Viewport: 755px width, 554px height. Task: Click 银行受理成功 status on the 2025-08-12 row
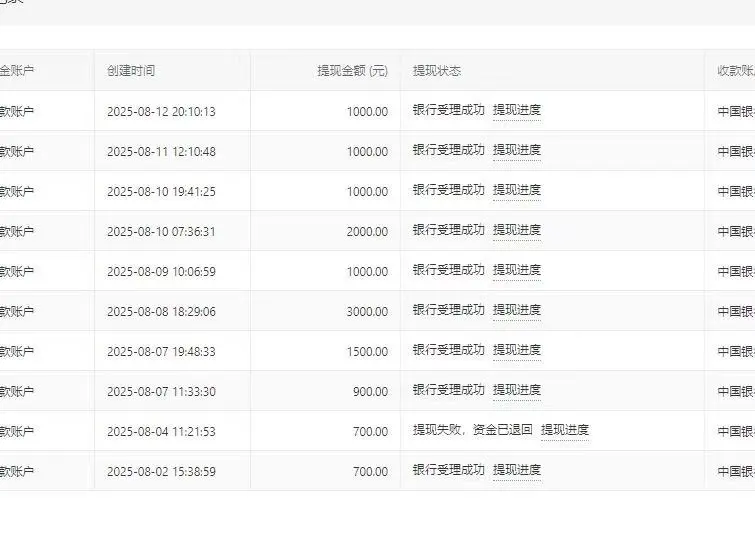click(x=448, y=110)
